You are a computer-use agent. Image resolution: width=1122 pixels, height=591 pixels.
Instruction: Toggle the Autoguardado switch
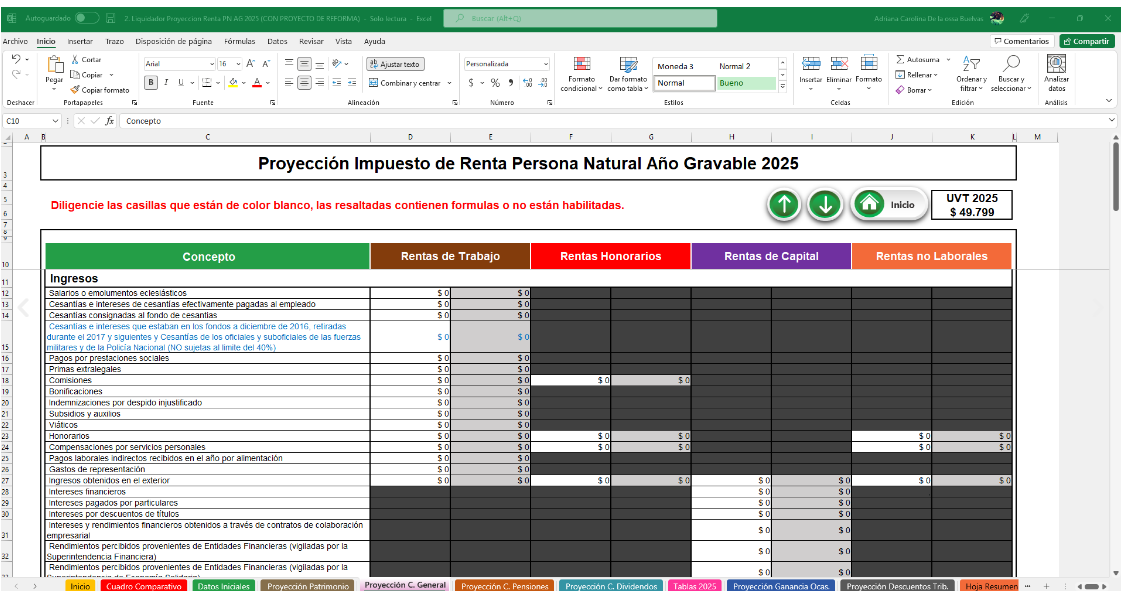[x=87, y=18]
